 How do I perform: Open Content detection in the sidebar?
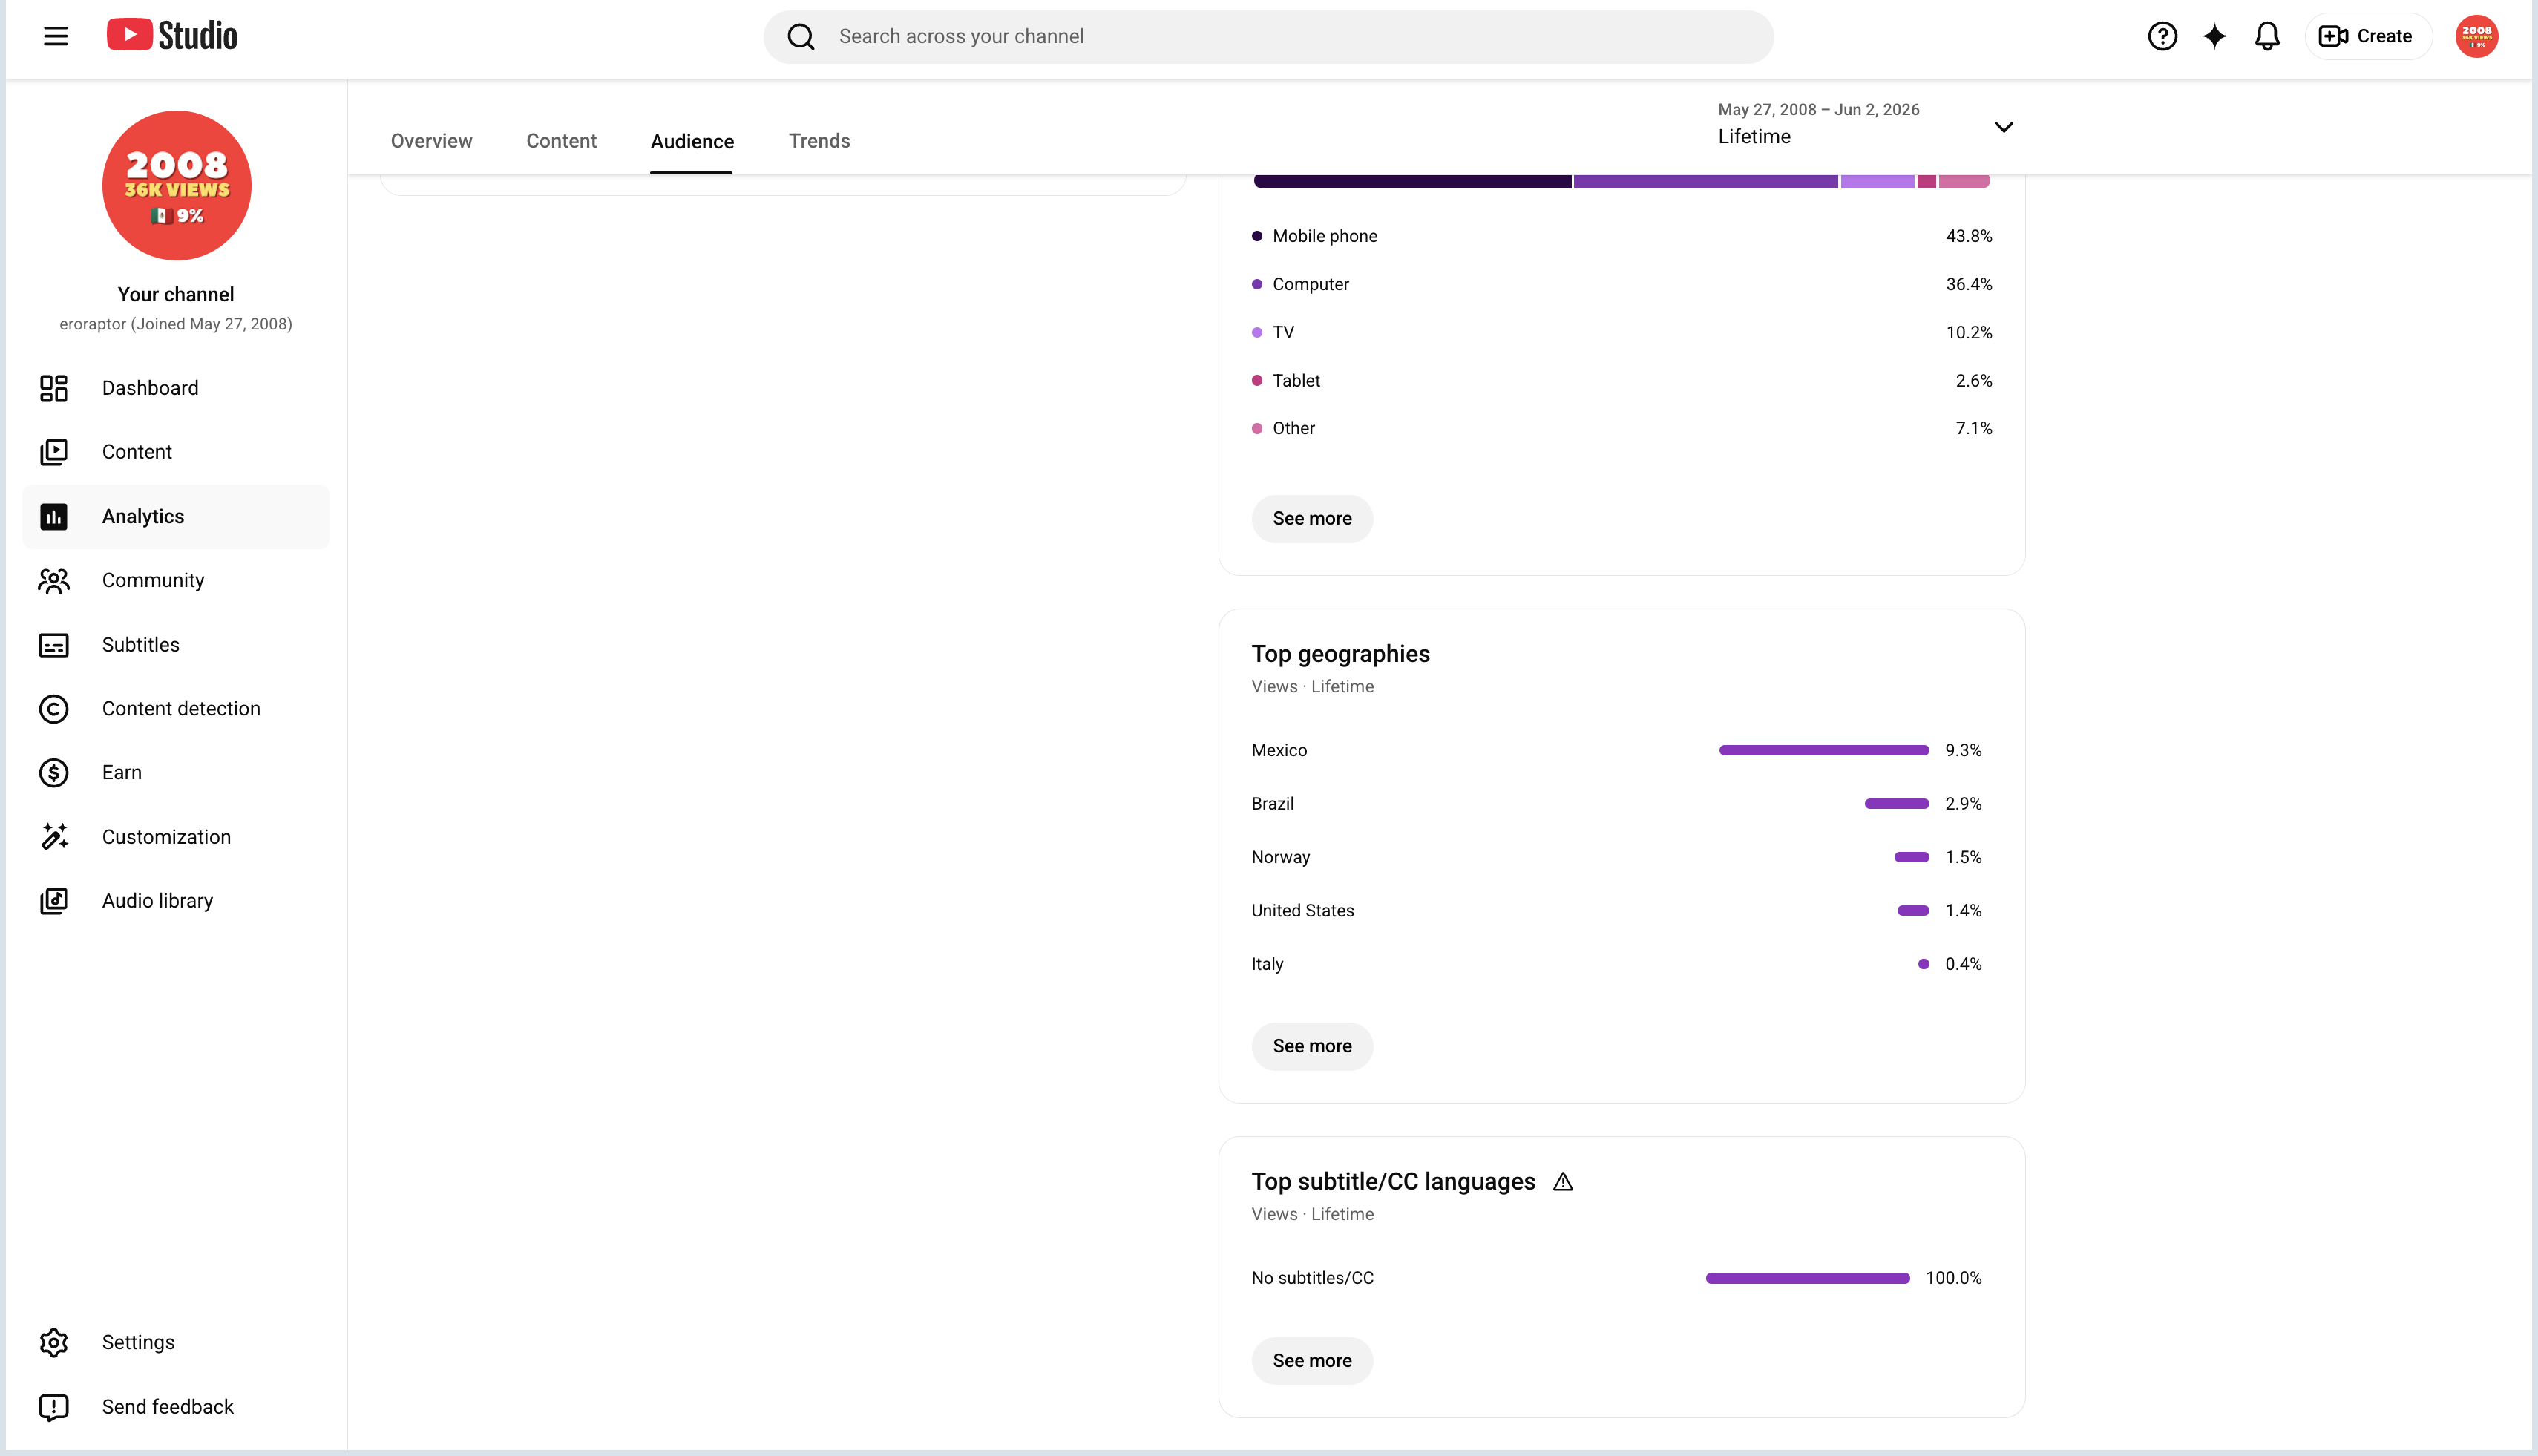pyautogui.click(x=176, y=709)
